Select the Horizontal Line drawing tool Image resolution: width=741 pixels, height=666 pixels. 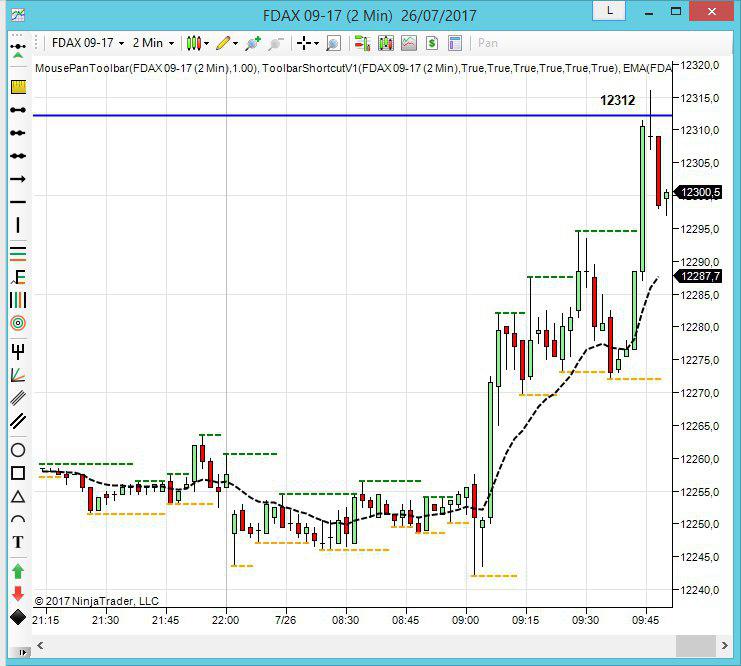(18, 202)
